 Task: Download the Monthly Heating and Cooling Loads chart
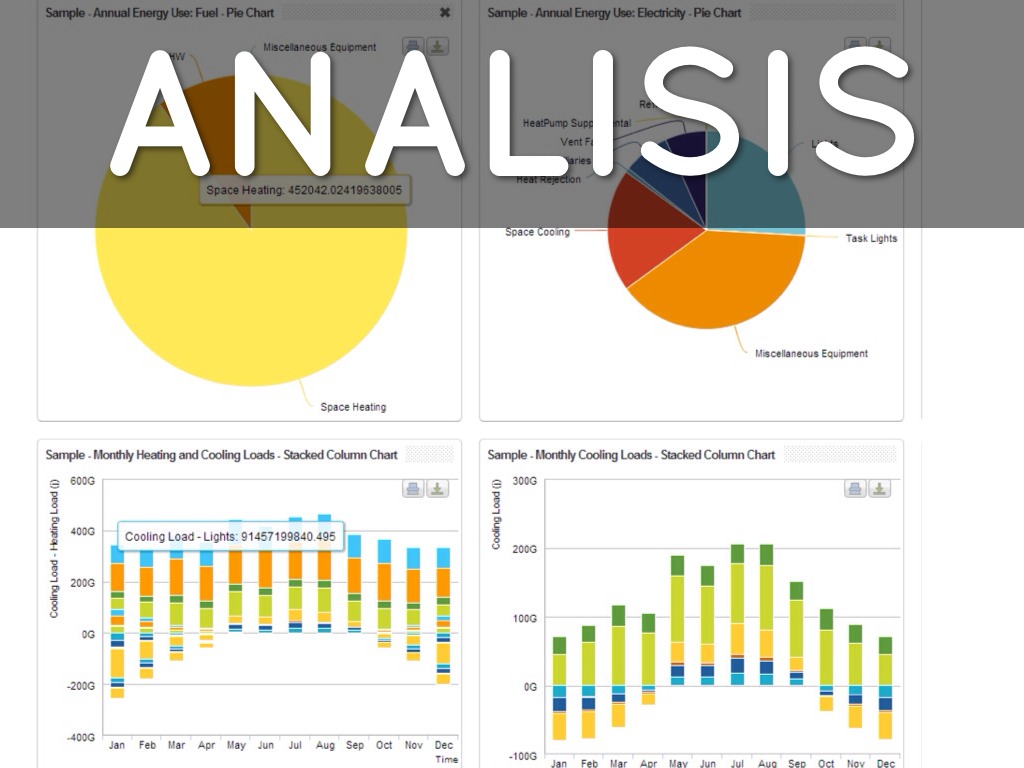pos(438,488)
